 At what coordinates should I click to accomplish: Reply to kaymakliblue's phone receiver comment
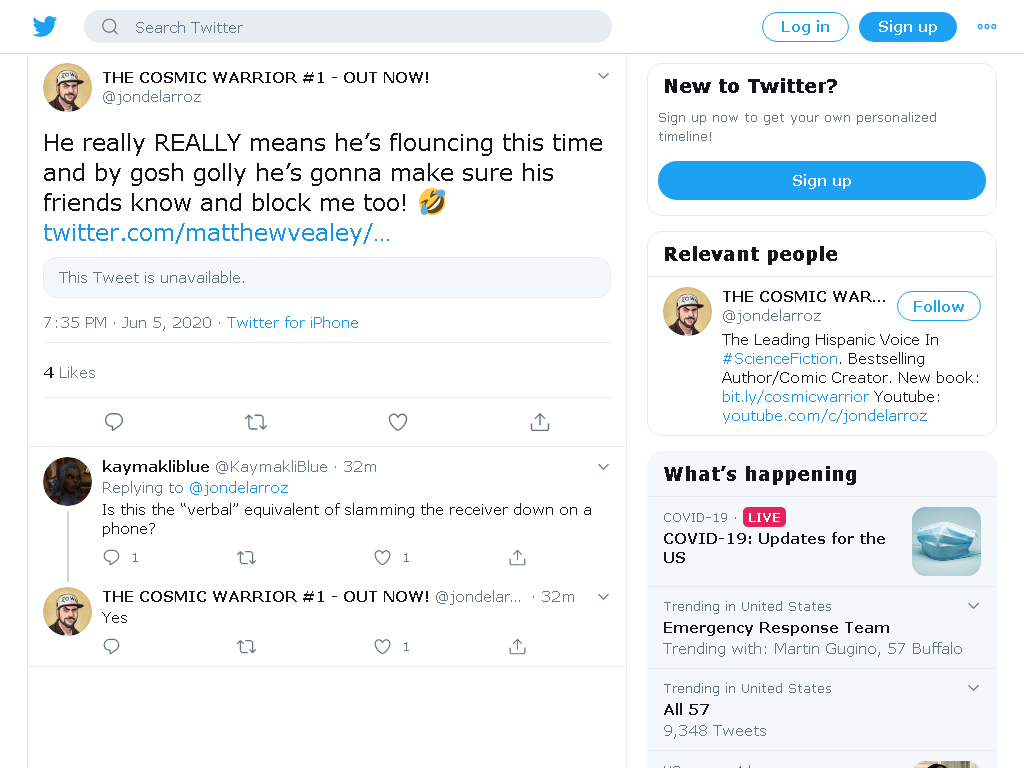[x=112, y=557]
